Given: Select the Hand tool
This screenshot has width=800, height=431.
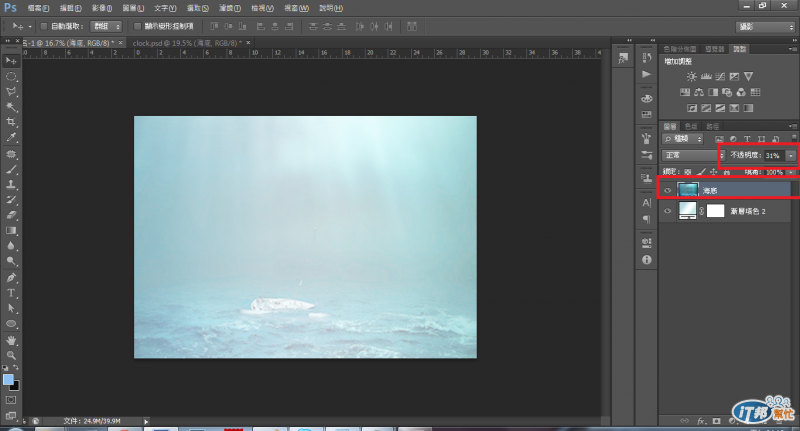Looking at the screenshot, I should click(11, 340).
